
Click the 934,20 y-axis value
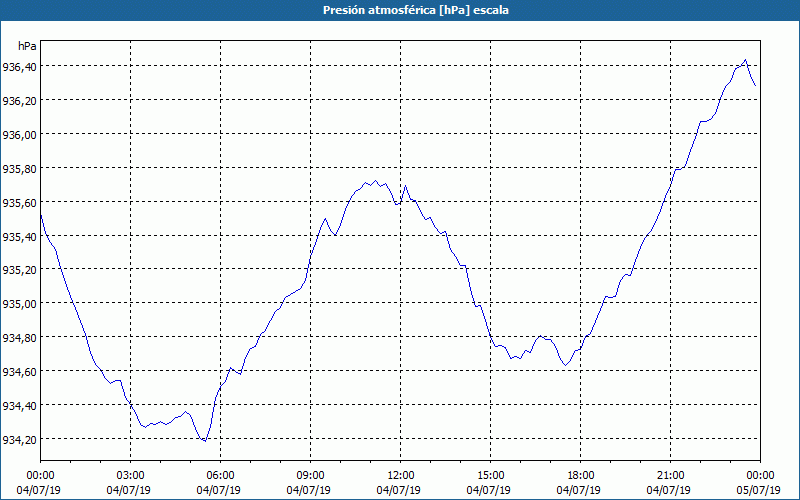point(19,439)
